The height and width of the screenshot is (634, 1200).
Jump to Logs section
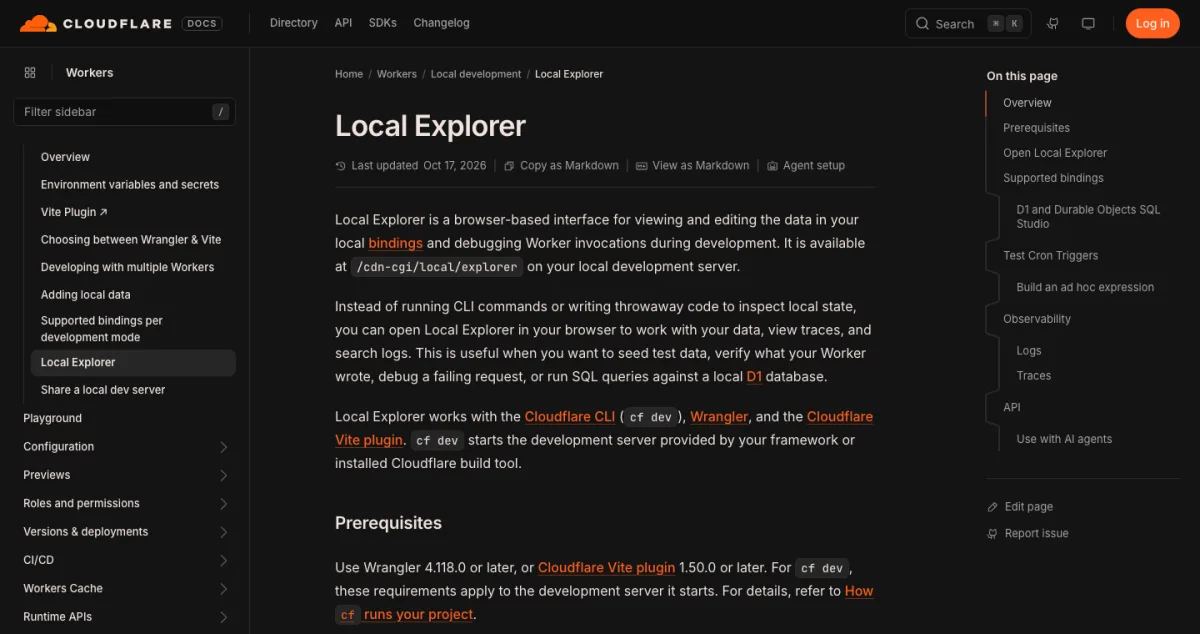[1029, 351]
